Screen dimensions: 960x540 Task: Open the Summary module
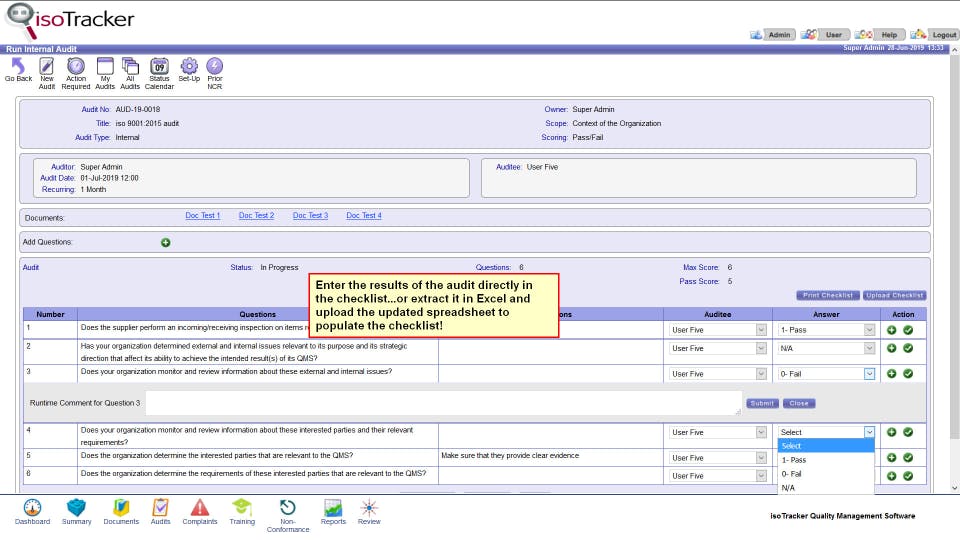77,512
